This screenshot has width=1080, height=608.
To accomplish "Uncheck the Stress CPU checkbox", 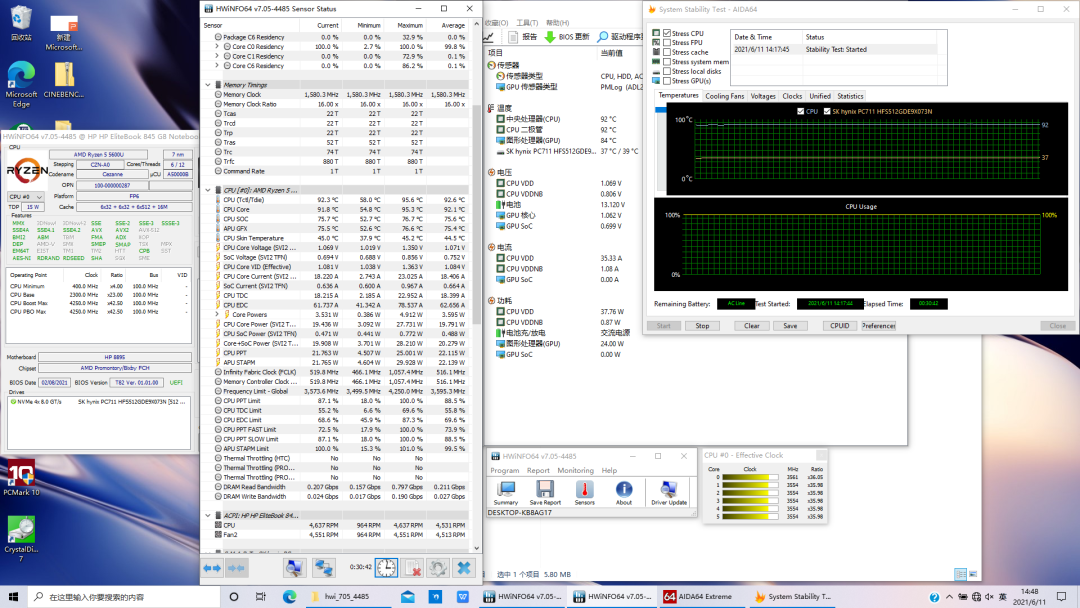I will tap(668, 33).
